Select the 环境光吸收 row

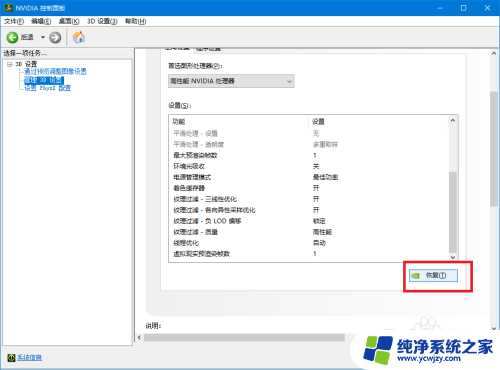pos(309,166)
